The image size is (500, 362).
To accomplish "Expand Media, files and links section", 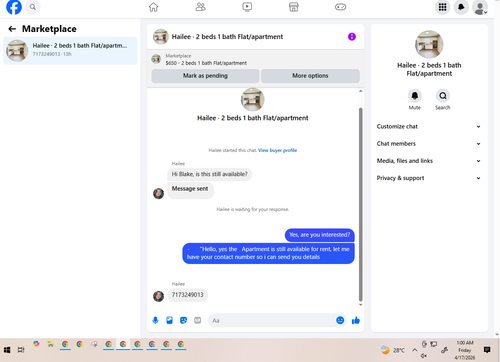I will click(429, 161).
